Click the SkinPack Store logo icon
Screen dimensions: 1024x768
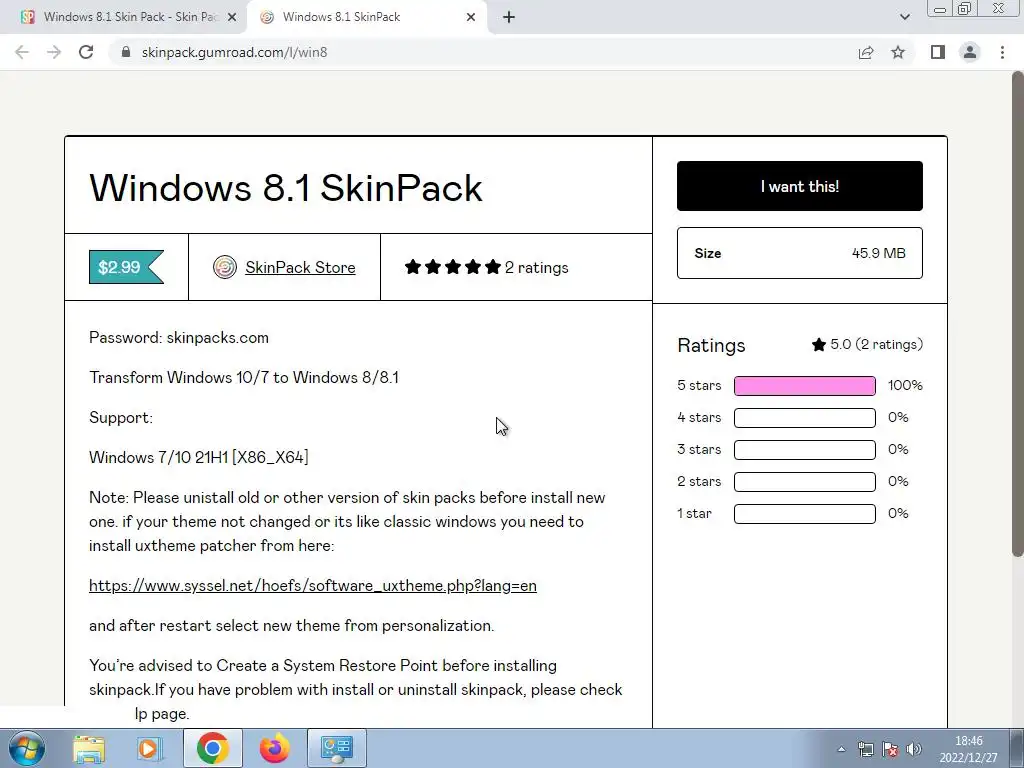[x=225, y=267]
